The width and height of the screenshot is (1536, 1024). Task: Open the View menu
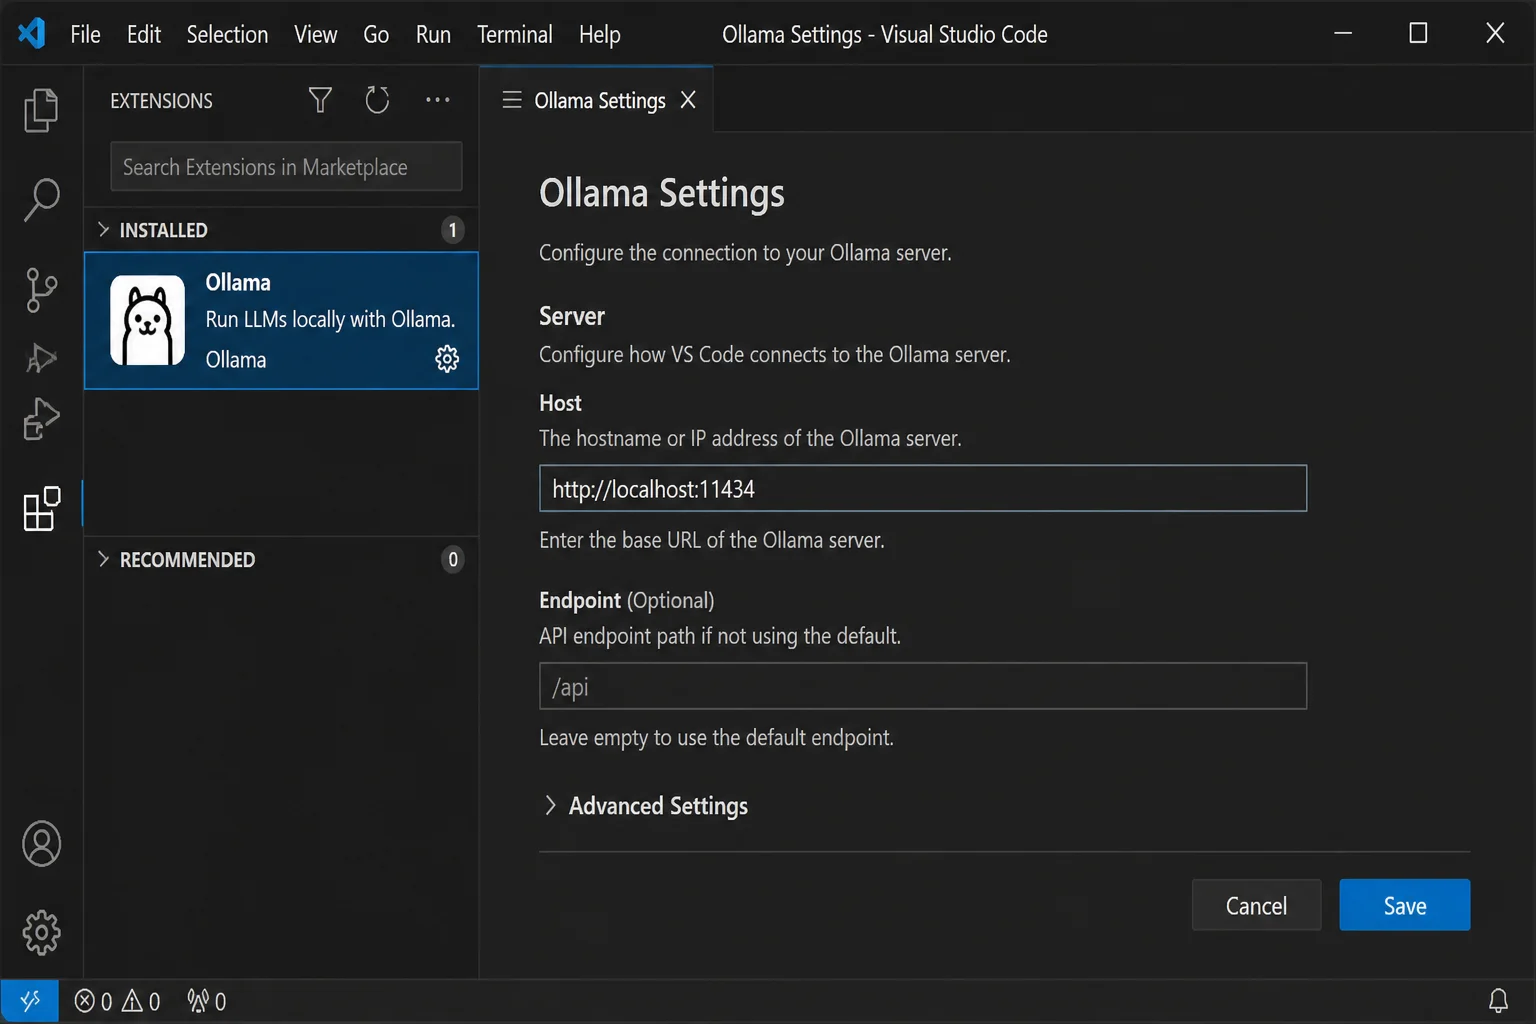pyautogui.click(x=315, y=34)
